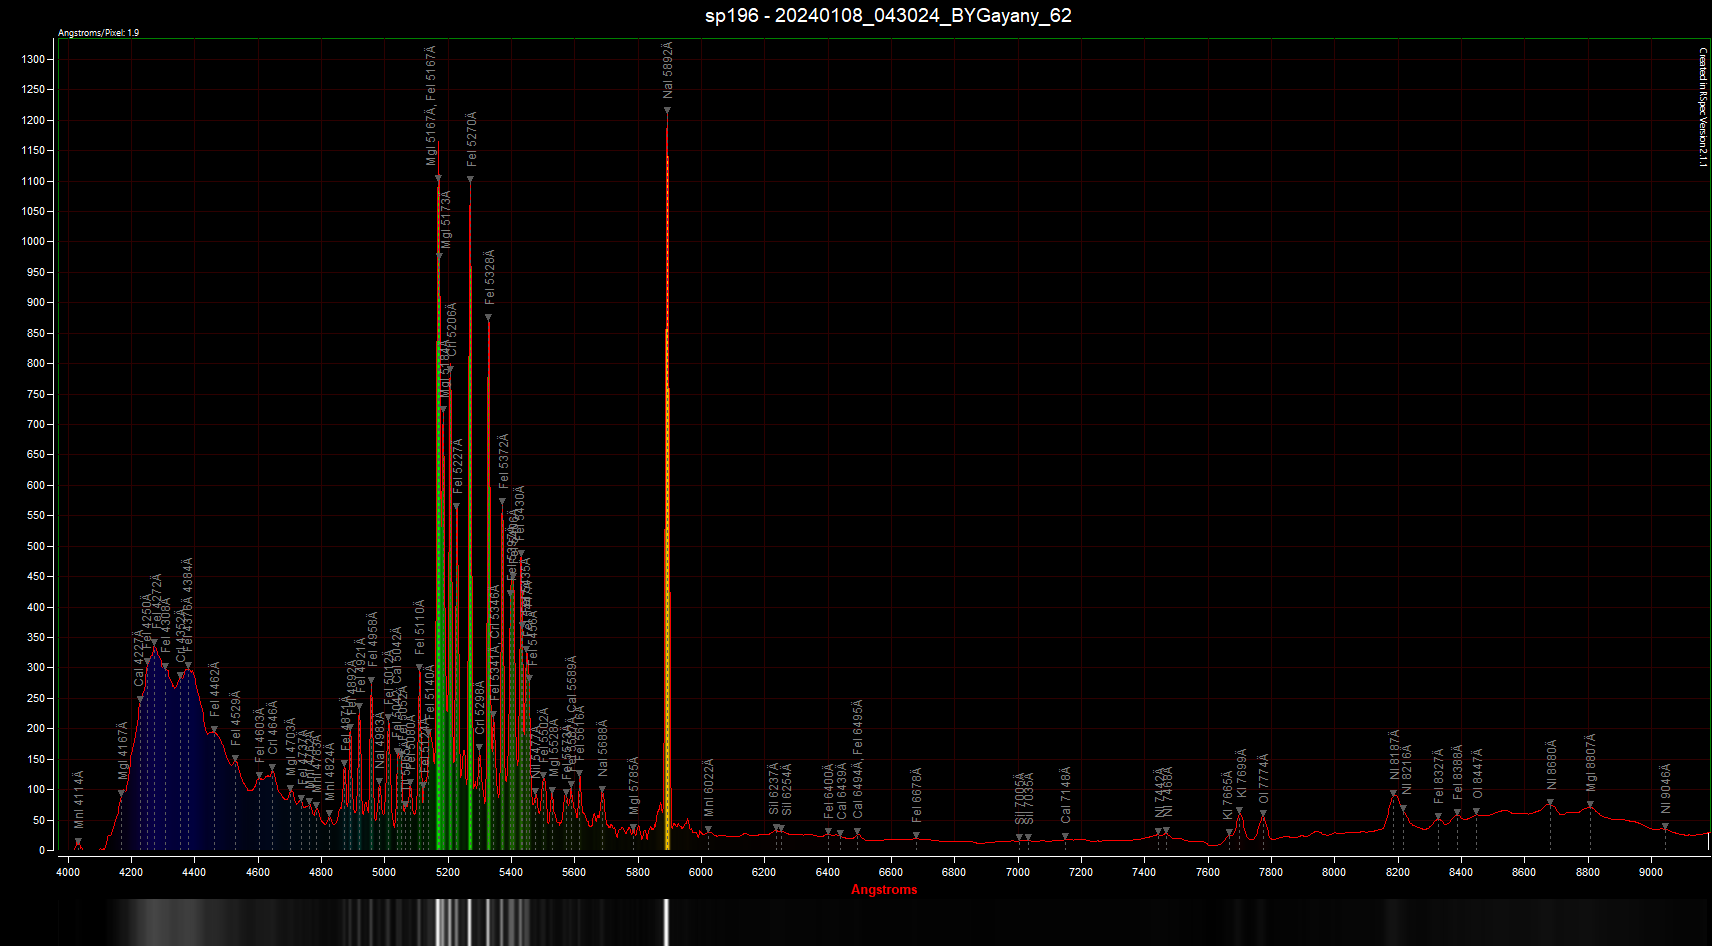
Task: Select the 'OI 7774Å' line label
Action: click(x=1264, y=778)
